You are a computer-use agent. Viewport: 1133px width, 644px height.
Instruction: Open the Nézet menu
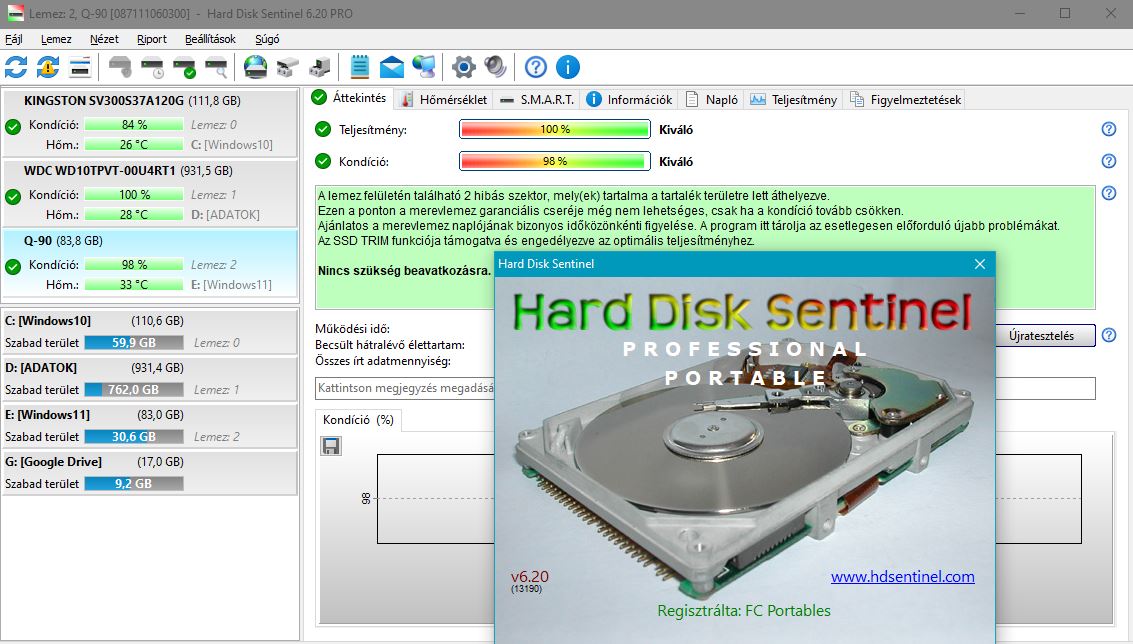(x=104, y=39)
